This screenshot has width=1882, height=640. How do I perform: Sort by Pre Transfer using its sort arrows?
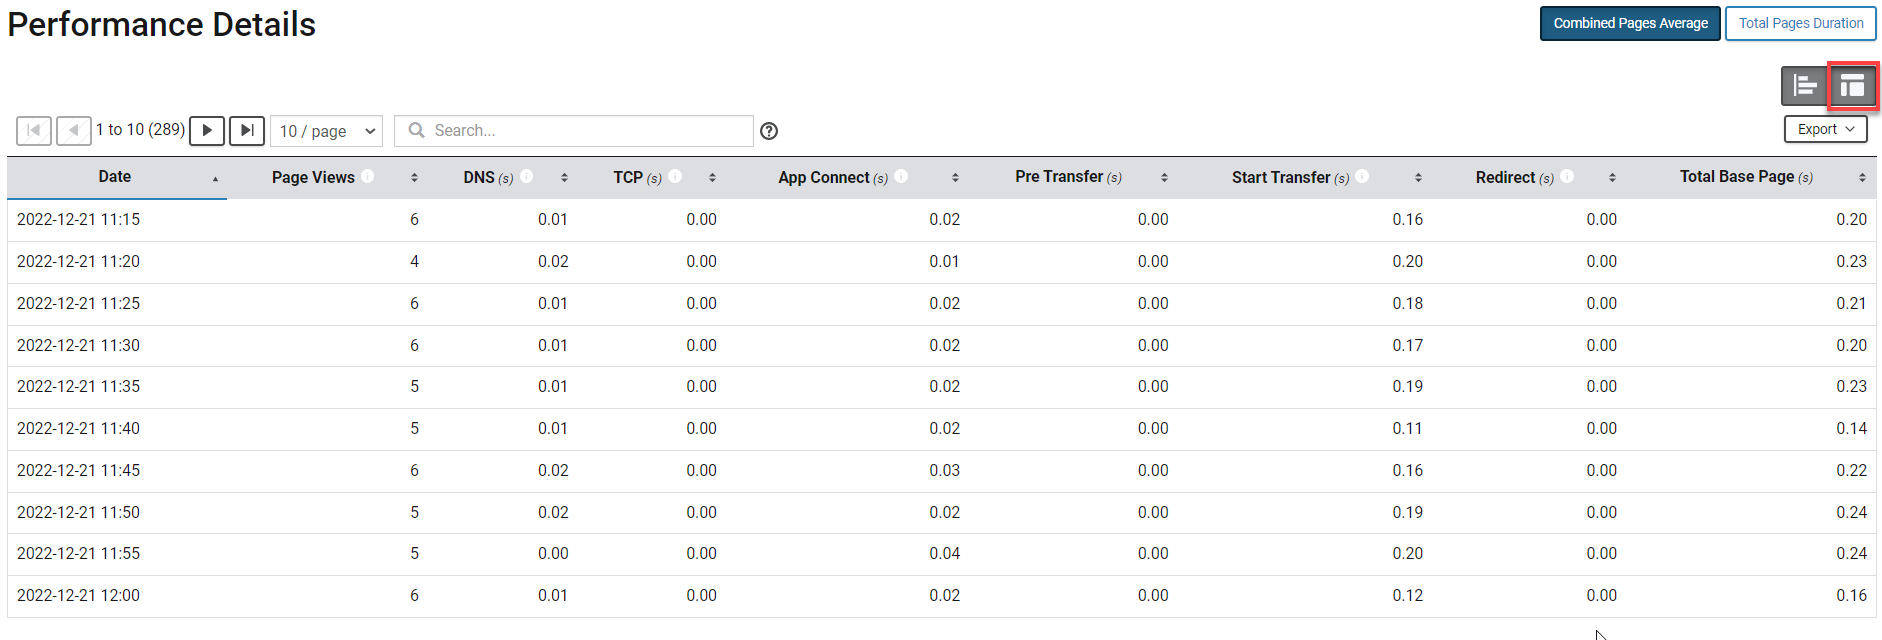pyautogui.click(x=1164, y=178)
